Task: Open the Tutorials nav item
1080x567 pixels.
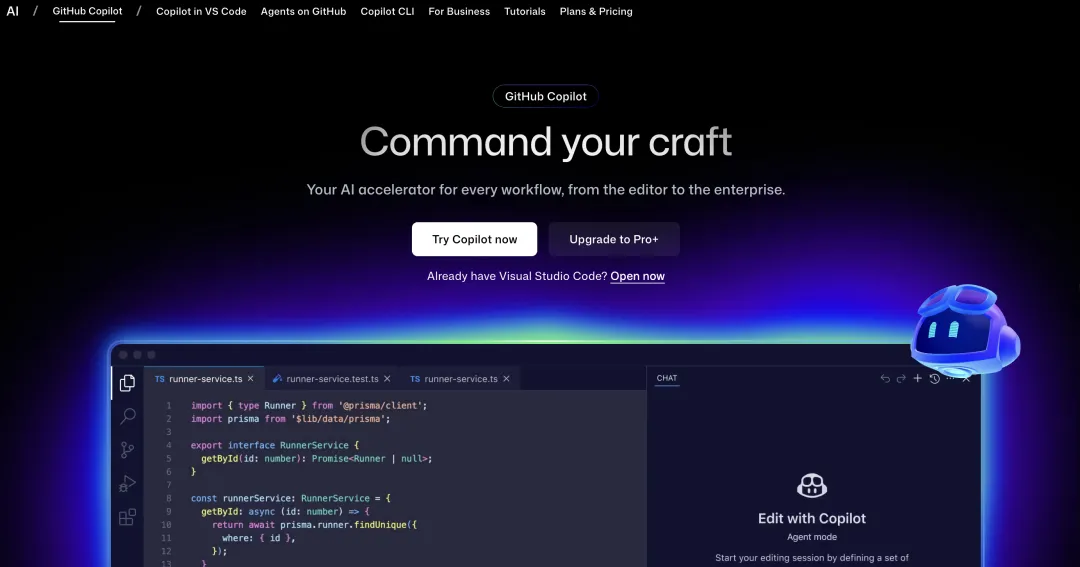Action: pos(525,12)
